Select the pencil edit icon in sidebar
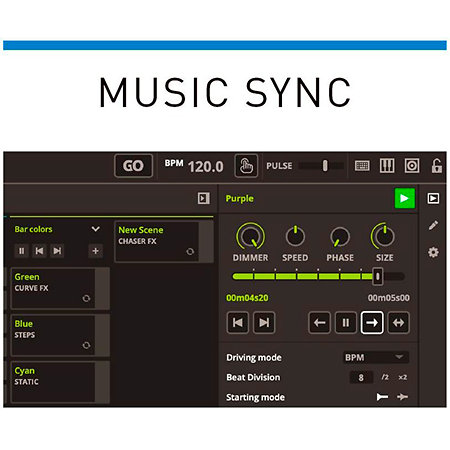This screenshot has width=450, height=450. point(433,225)
